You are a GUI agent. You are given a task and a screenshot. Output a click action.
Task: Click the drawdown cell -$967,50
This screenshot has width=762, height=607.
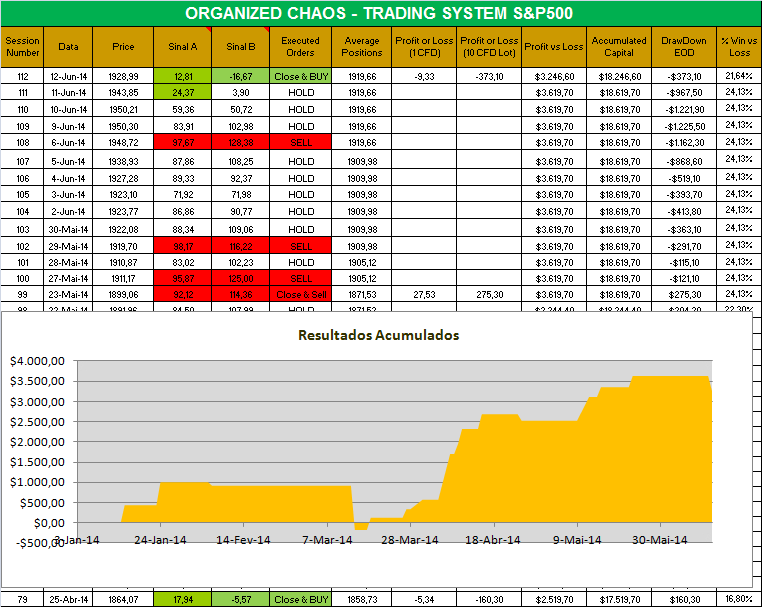[x=684, y=92]
